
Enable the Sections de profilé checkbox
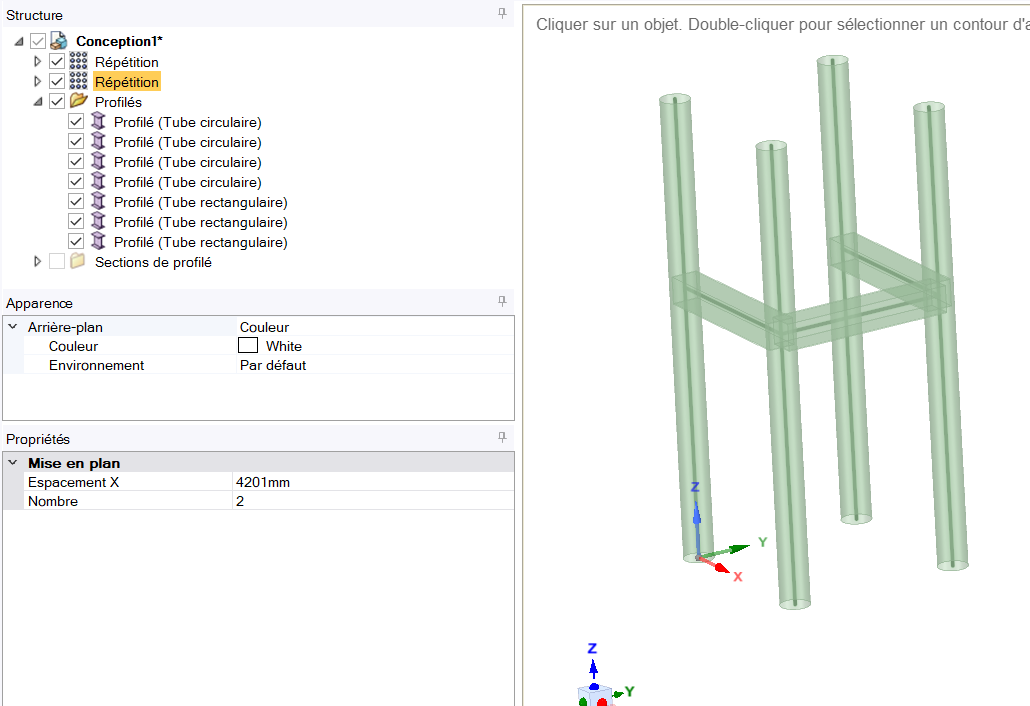[57, 262]
